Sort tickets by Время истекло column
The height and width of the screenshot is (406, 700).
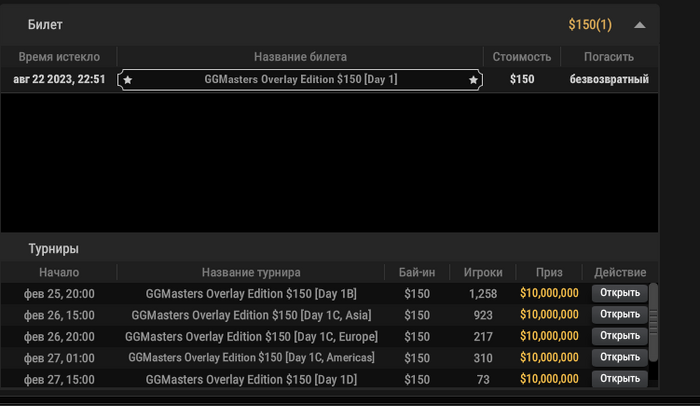coord(58,57)
